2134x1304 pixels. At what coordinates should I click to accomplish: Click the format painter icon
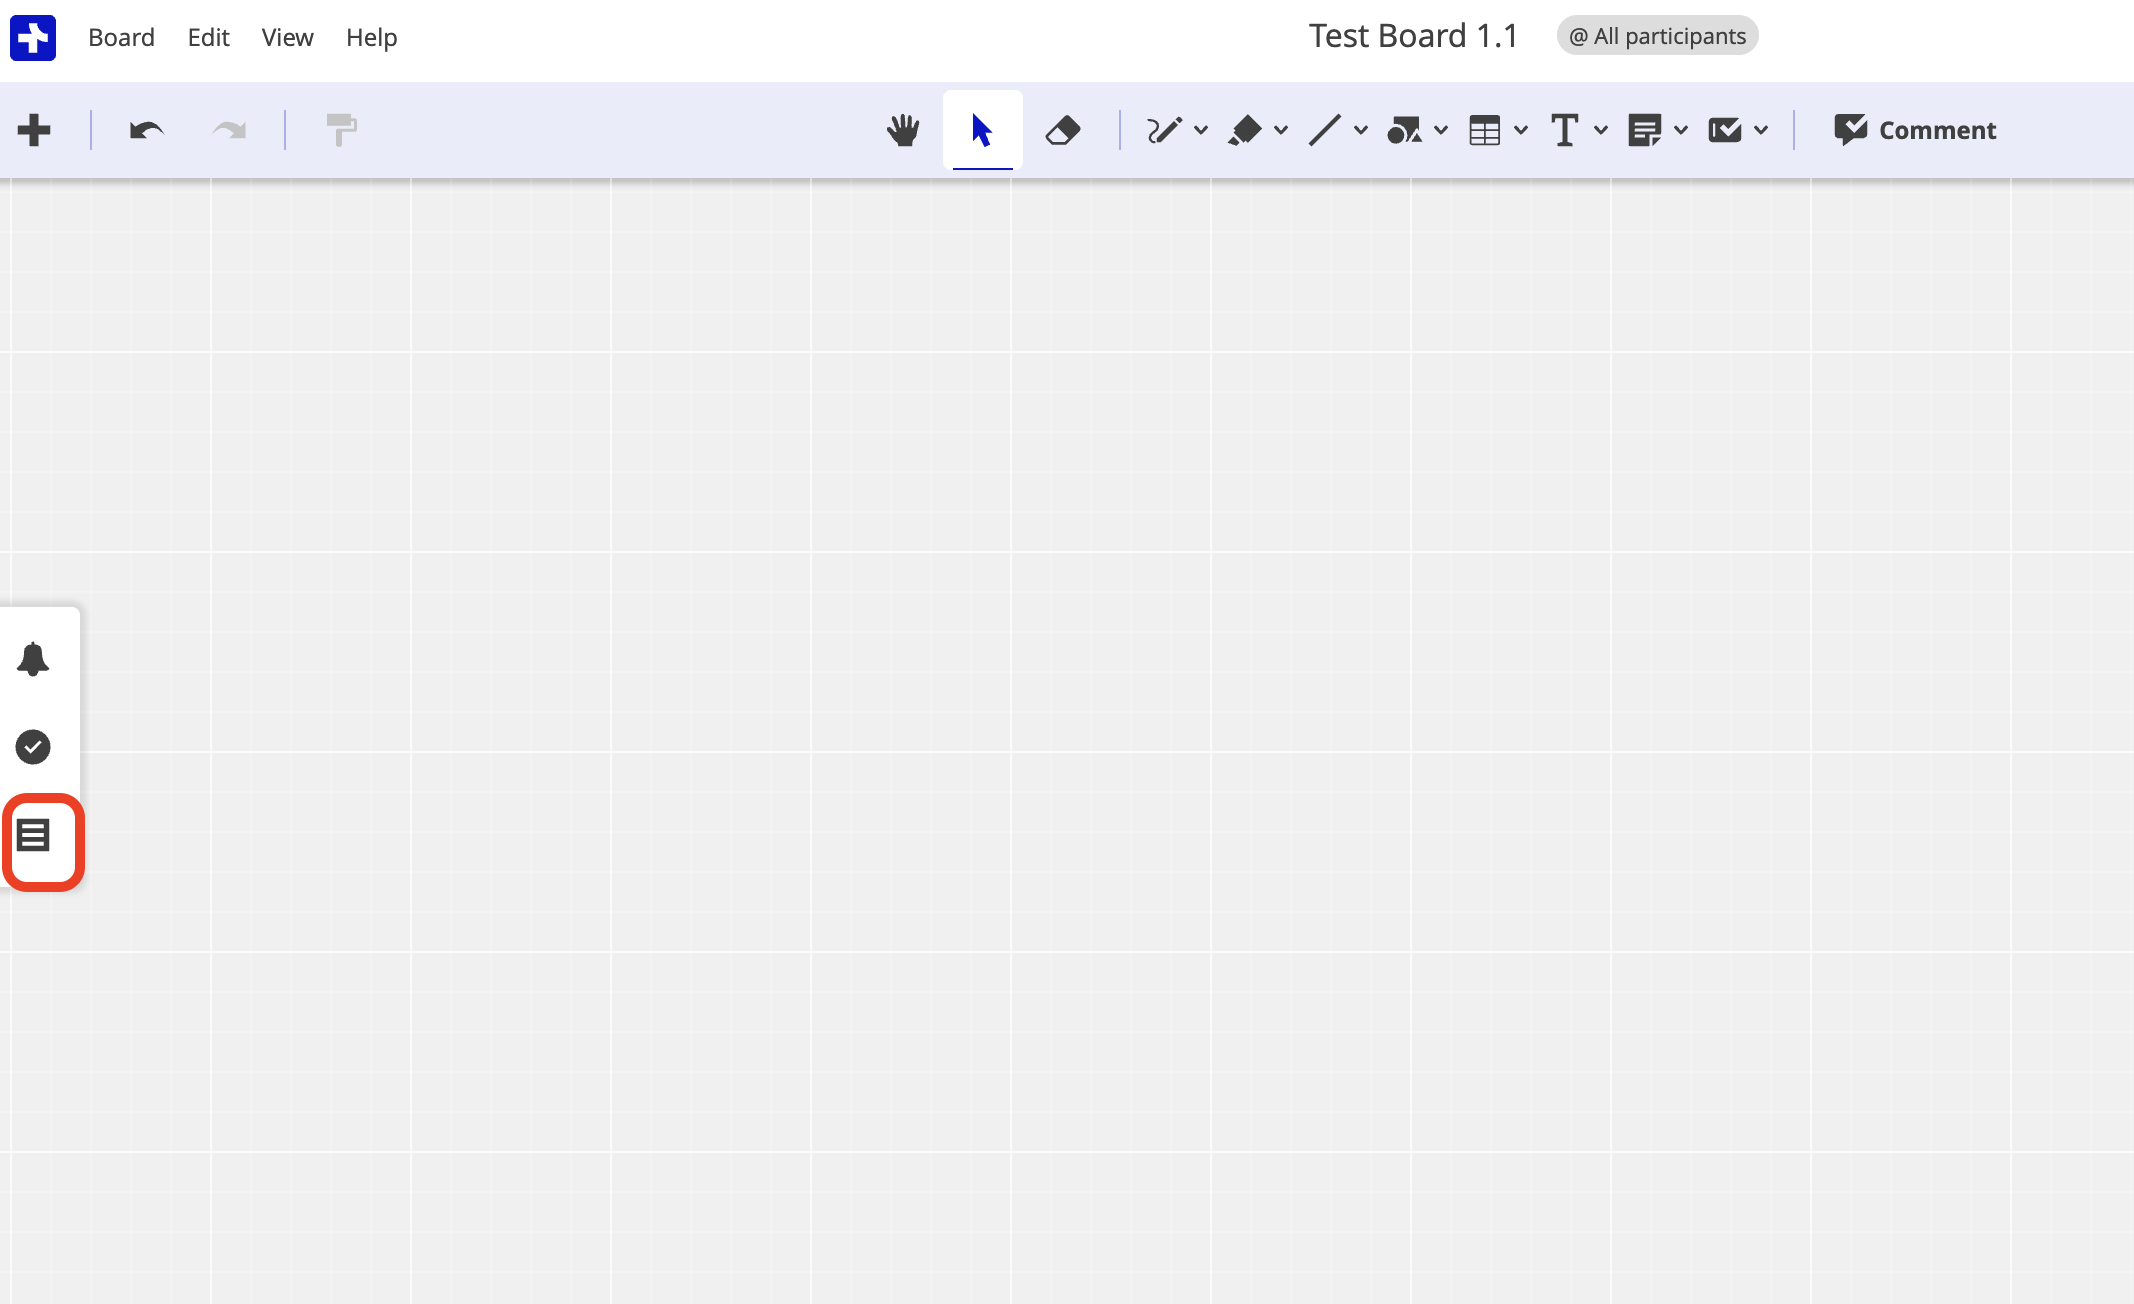(341, 130)
